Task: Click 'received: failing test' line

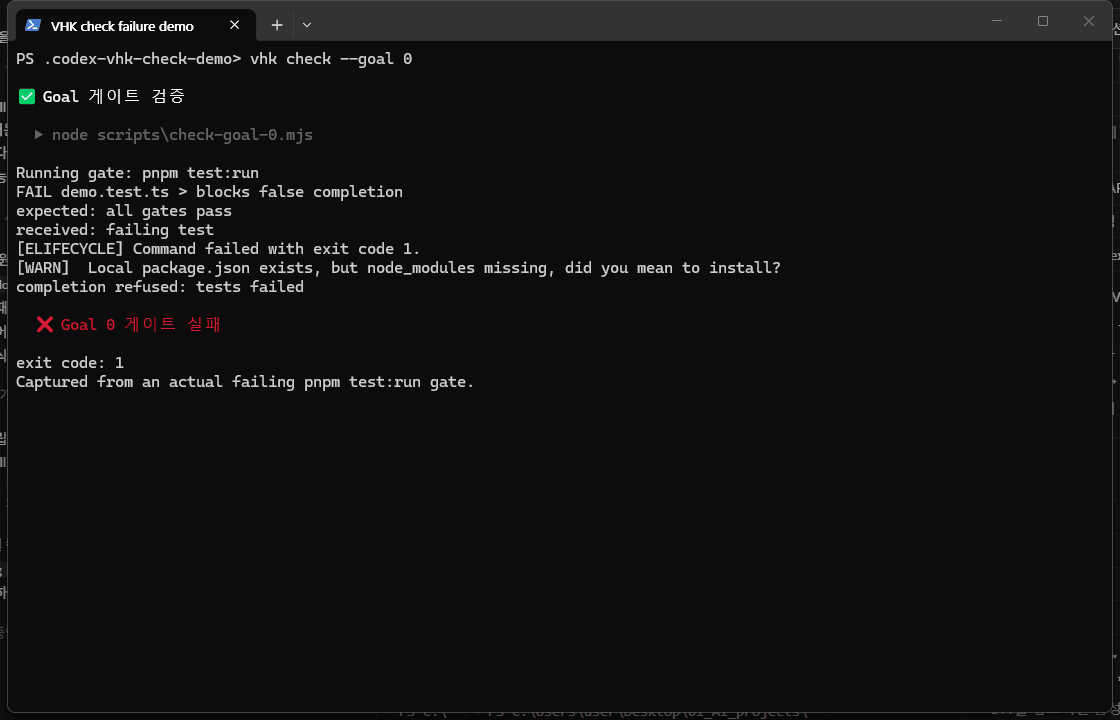Action: [115, 230]
